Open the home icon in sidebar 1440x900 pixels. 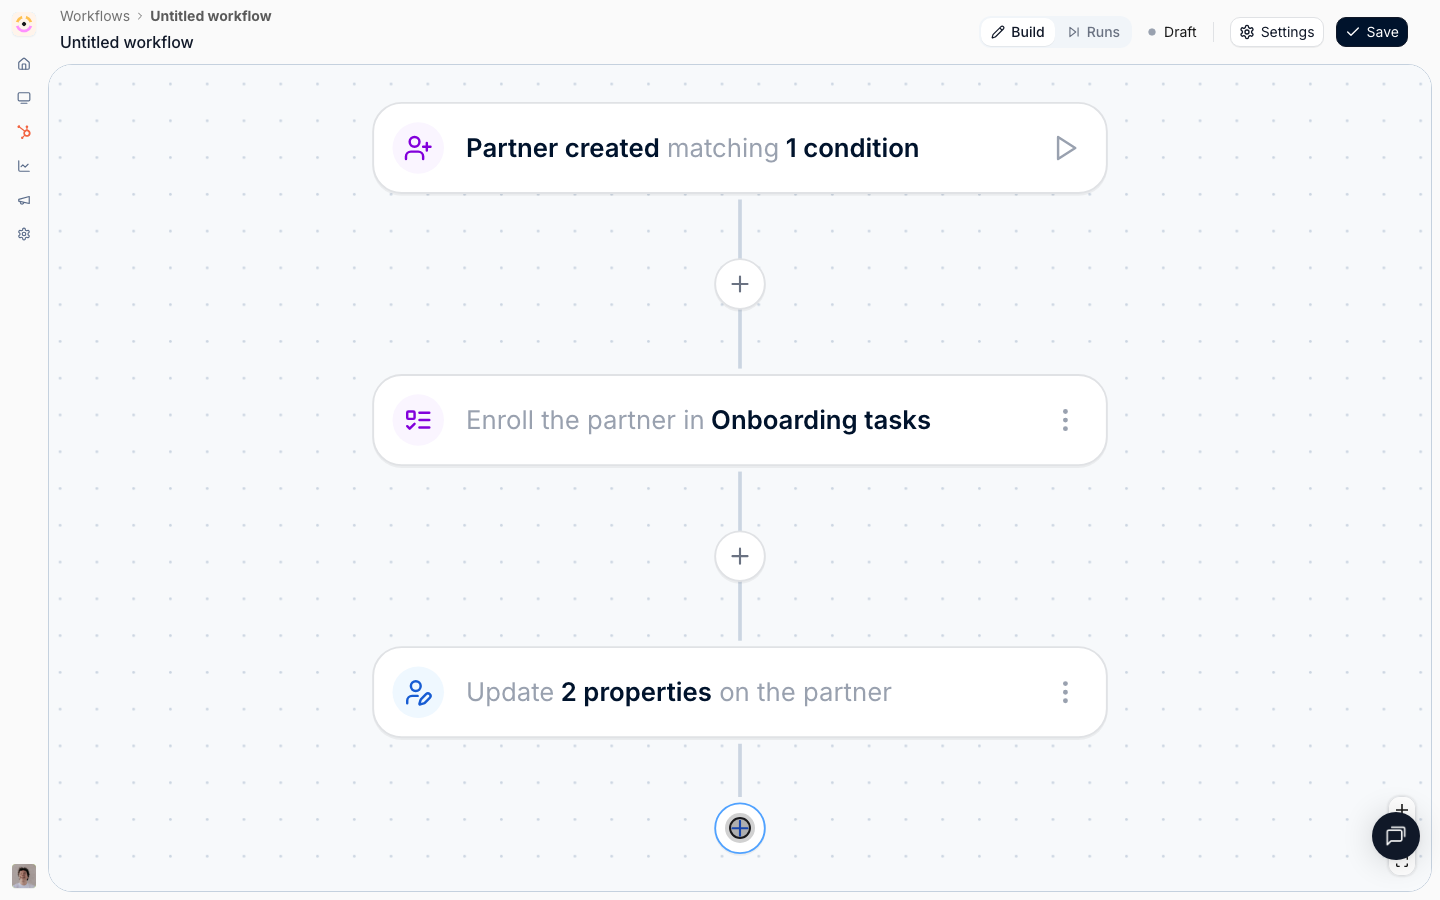[24, 64]
